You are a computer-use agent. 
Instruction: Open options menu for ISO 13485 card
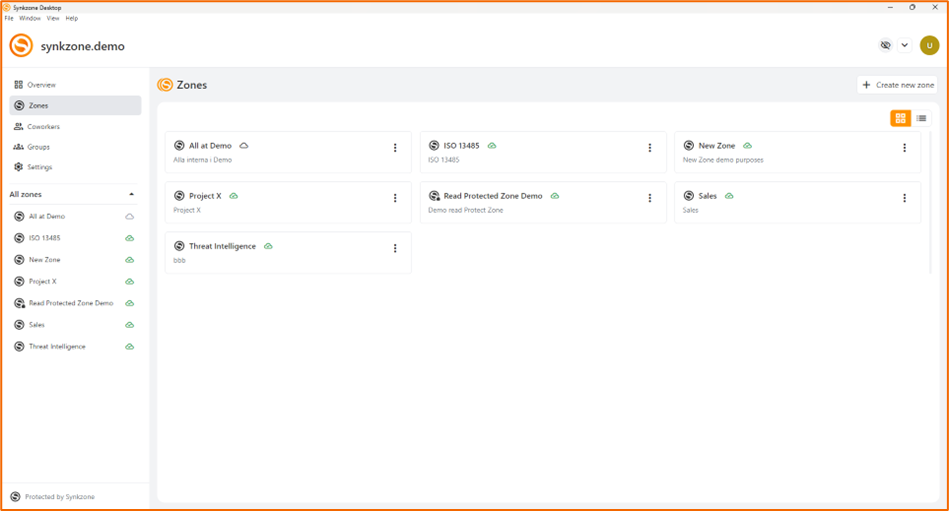tap(650, 148)
